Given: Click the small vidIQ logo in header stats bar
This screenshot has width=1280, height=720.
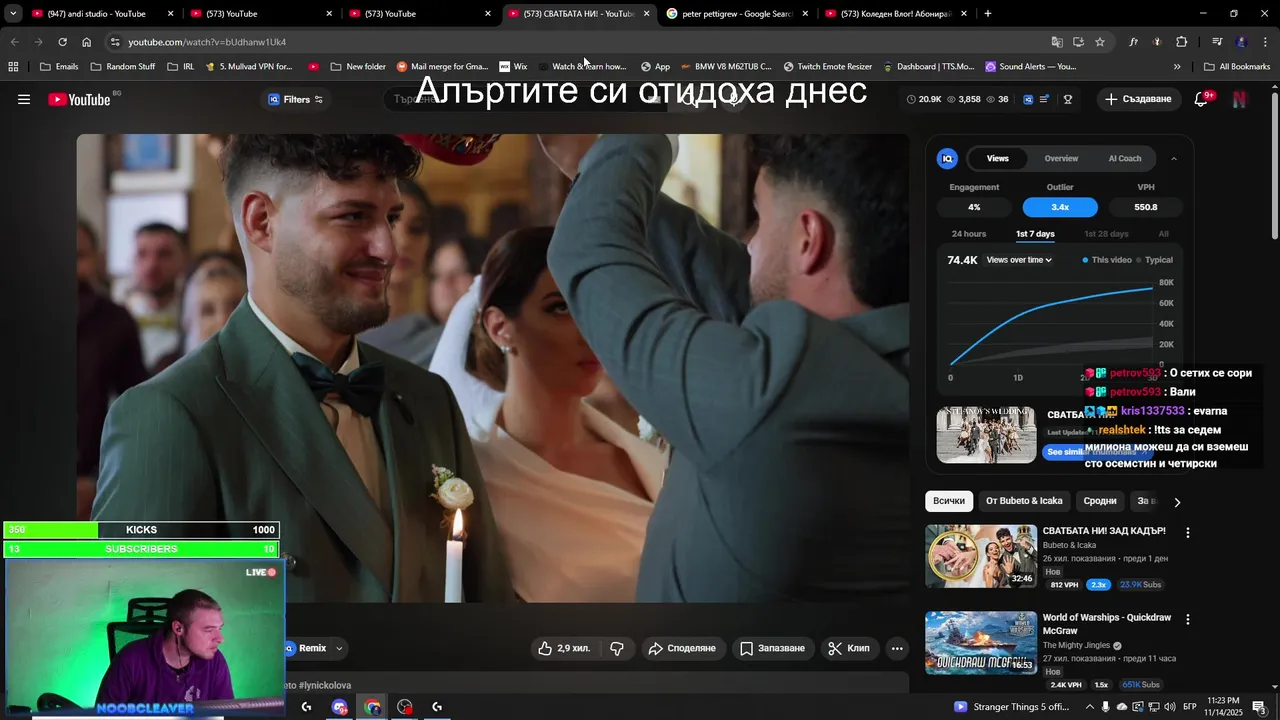Looking at the screenshot, I should pos(1027,99).
